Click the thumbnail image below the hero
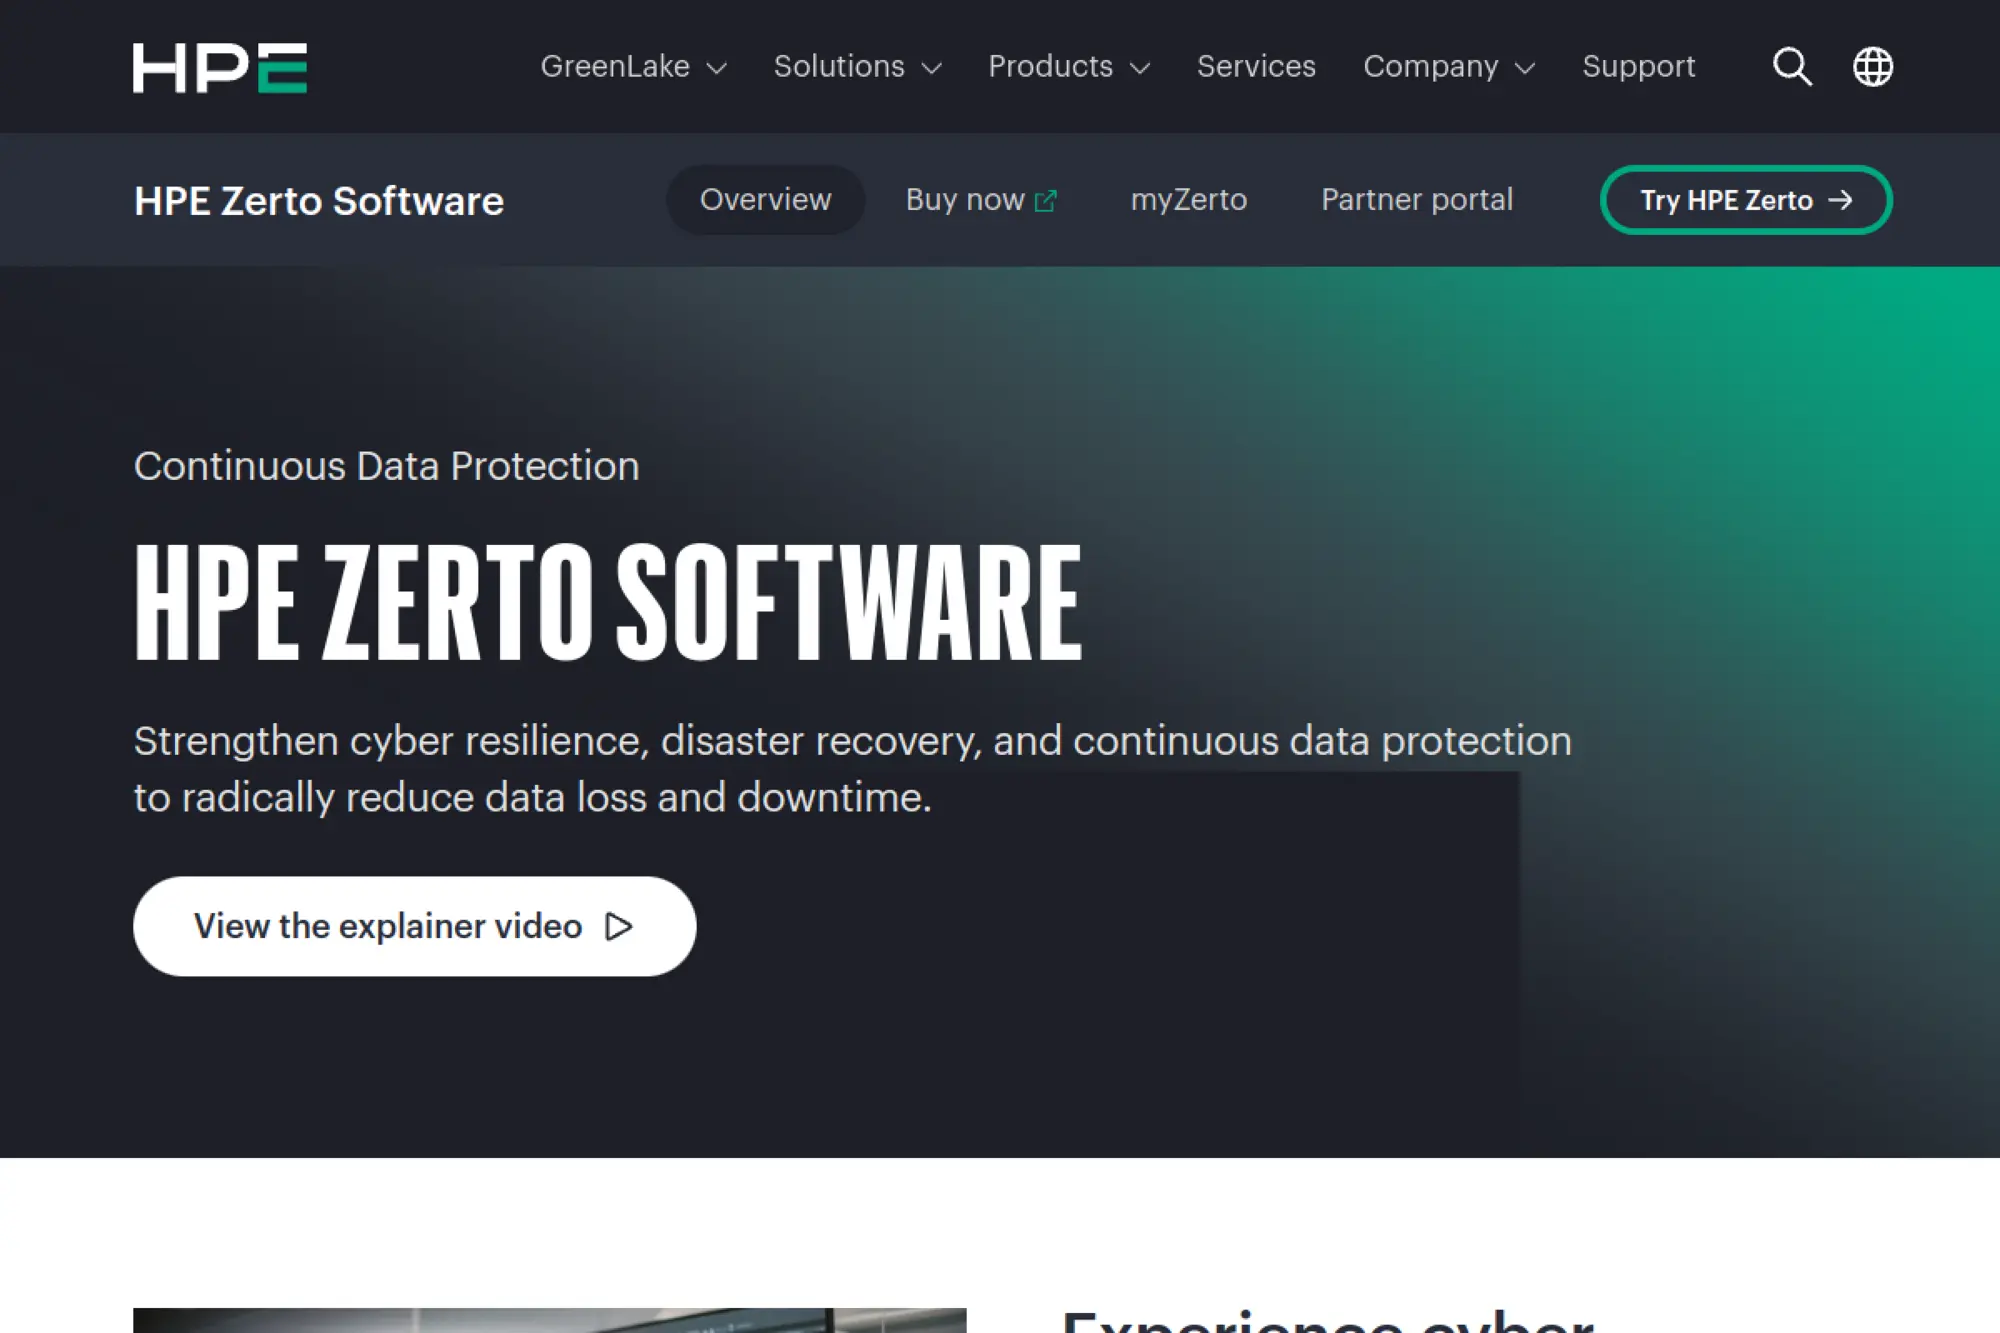This screenshot has height=1333, width=2000. pos(549,1319)
